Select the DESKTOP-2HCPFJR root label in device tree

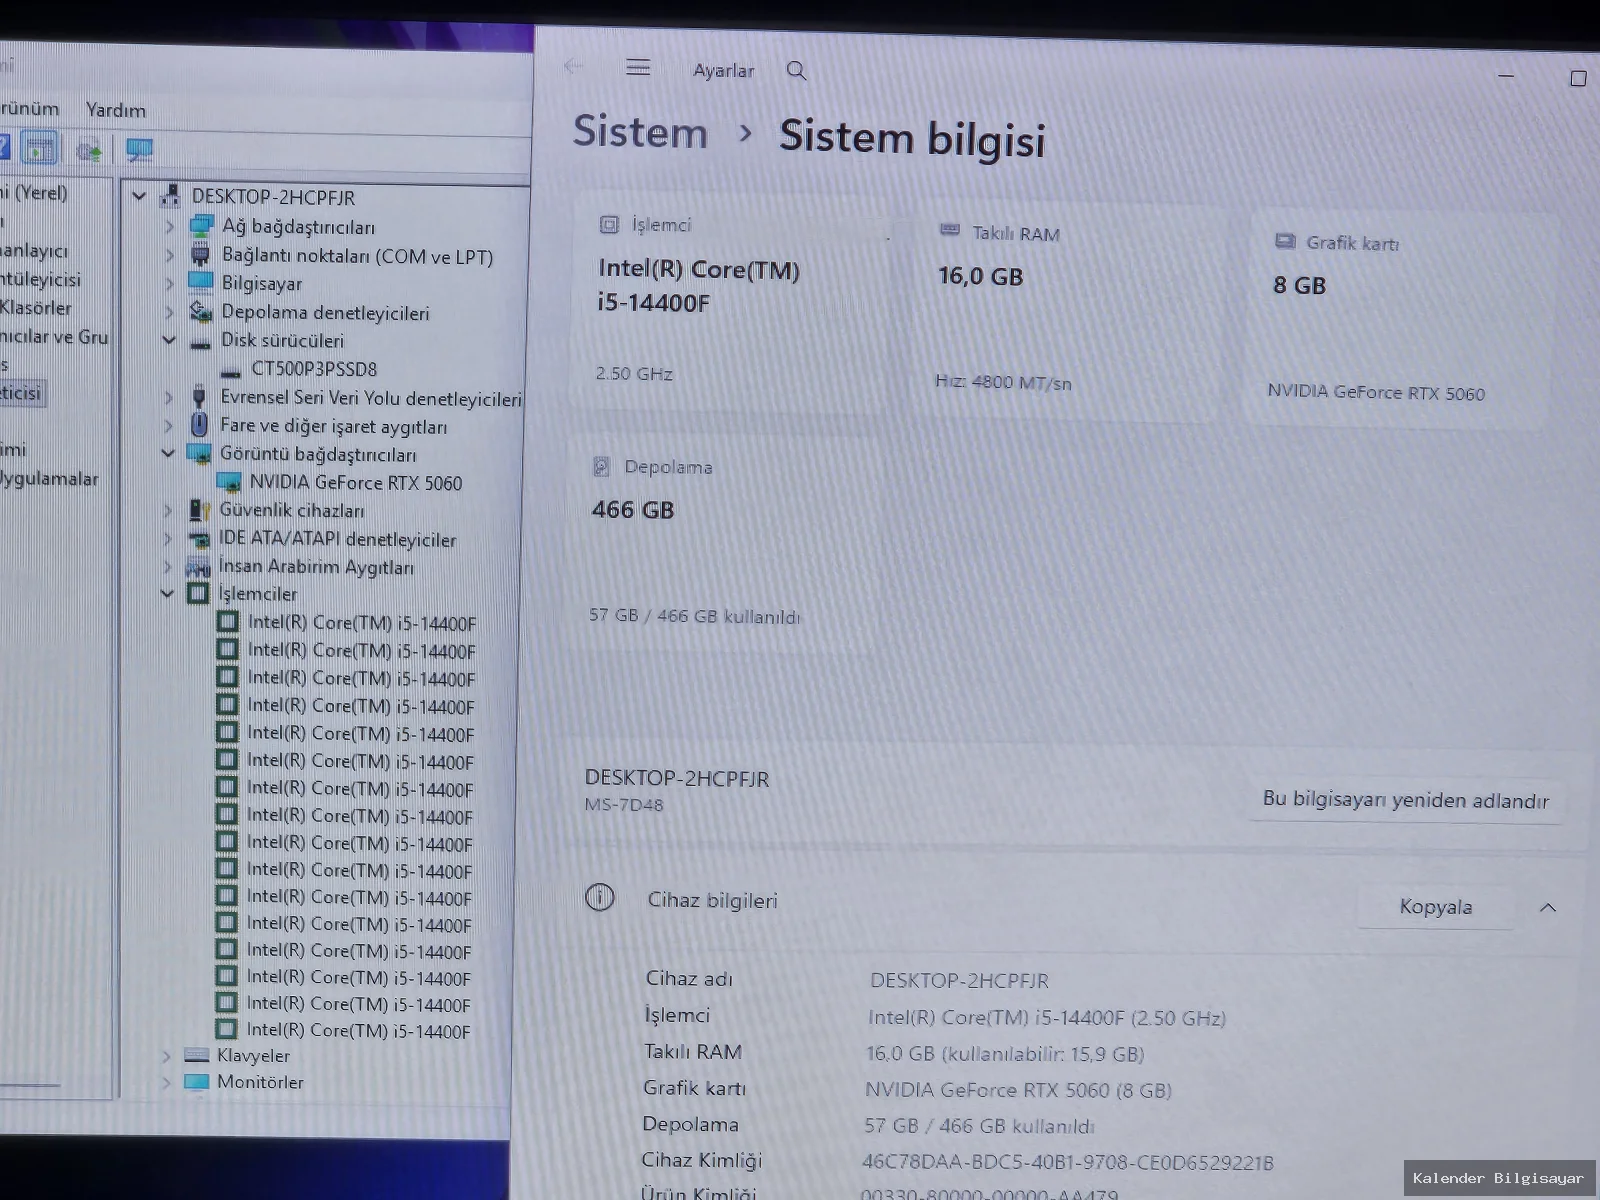click(273, 197)
